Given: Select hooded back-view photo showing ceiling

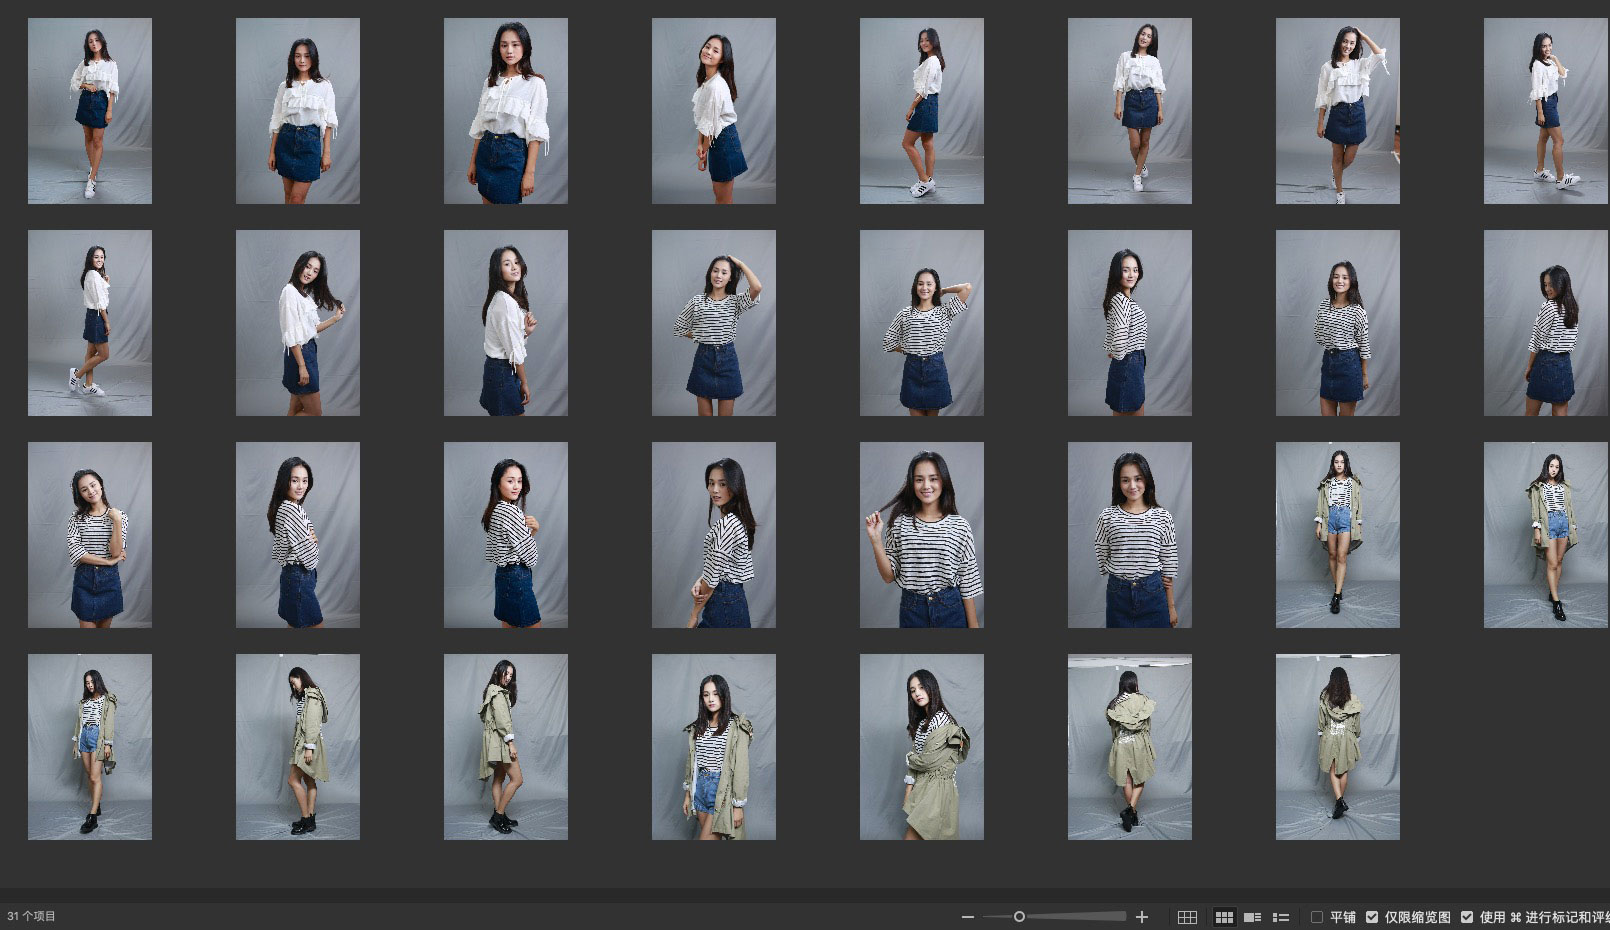Looking at the screenshot, I should click(x=1129, y=747).
